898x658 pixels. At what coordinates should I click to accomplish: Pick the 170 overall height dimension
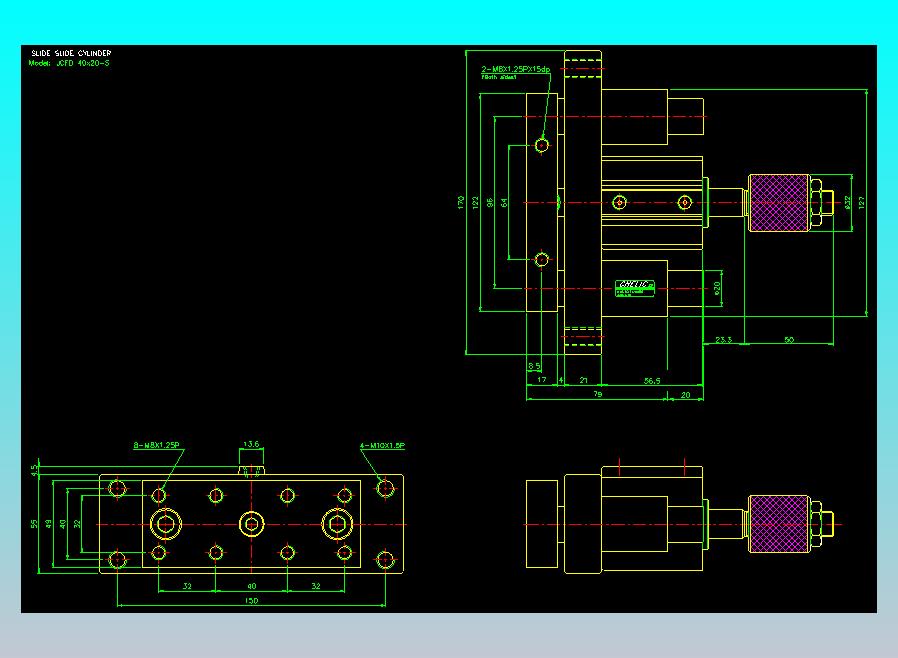461,202
